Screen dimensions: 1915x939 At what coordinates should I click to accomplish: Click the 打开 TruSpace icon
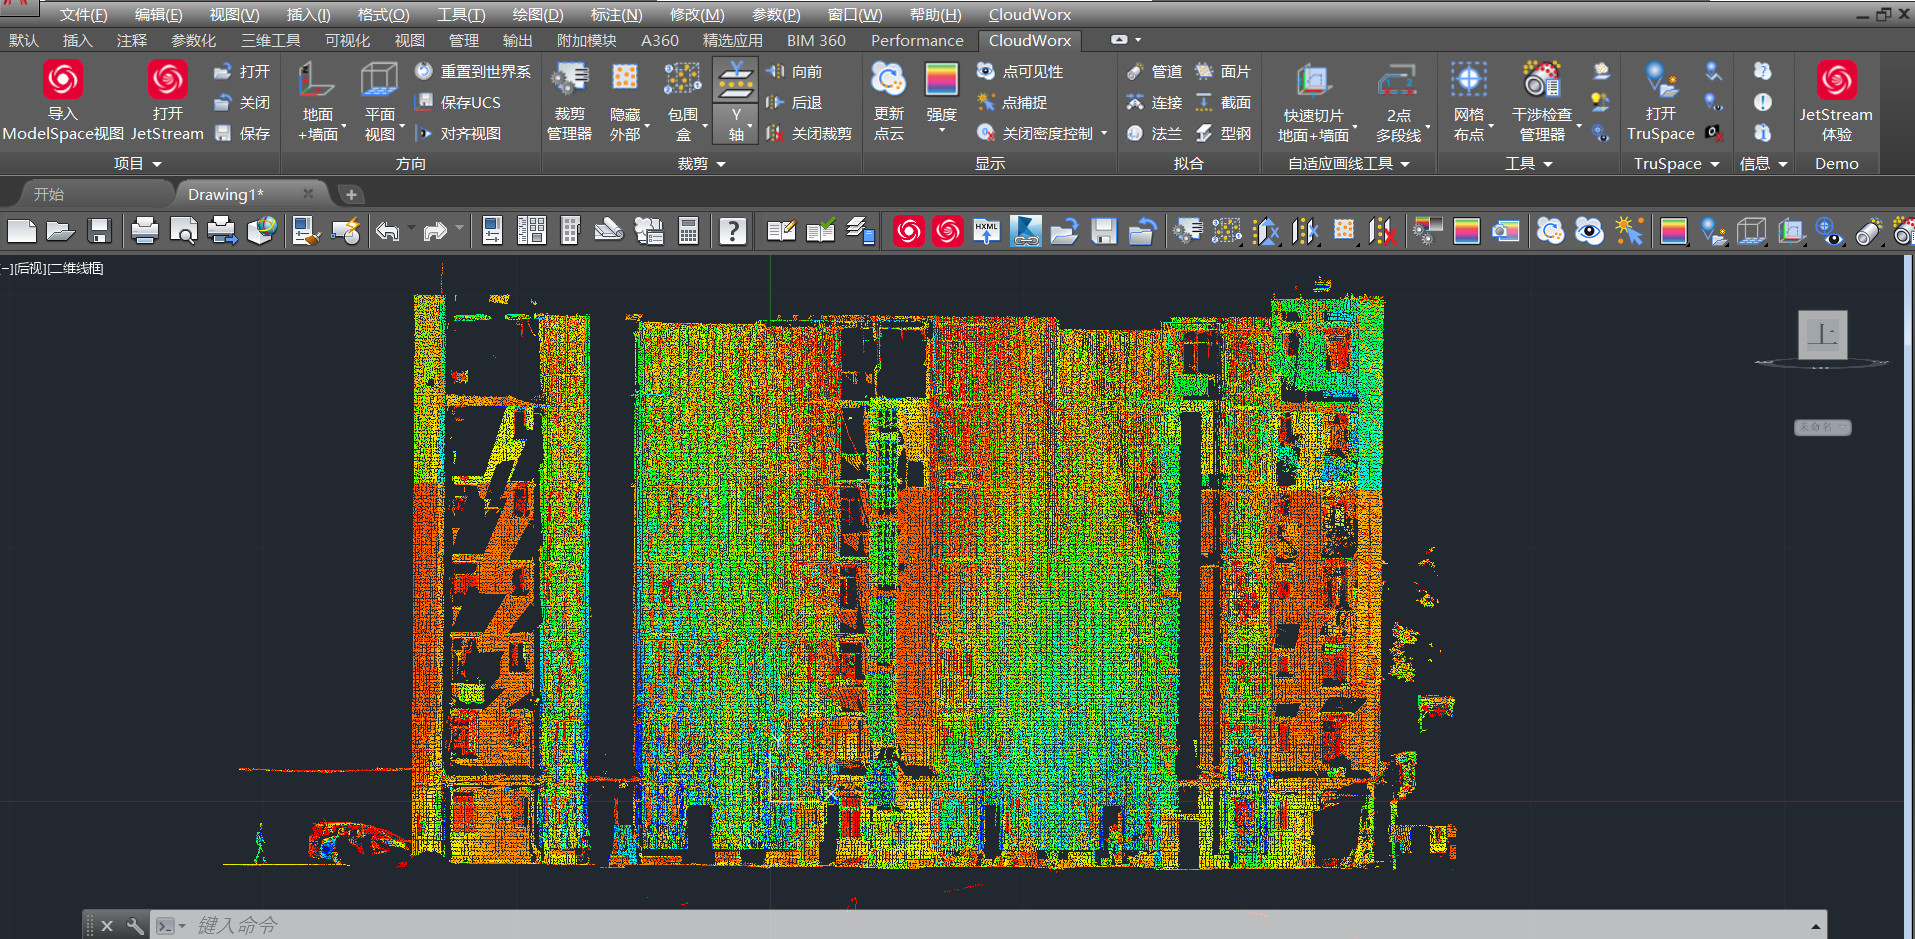pos(1660,102)
